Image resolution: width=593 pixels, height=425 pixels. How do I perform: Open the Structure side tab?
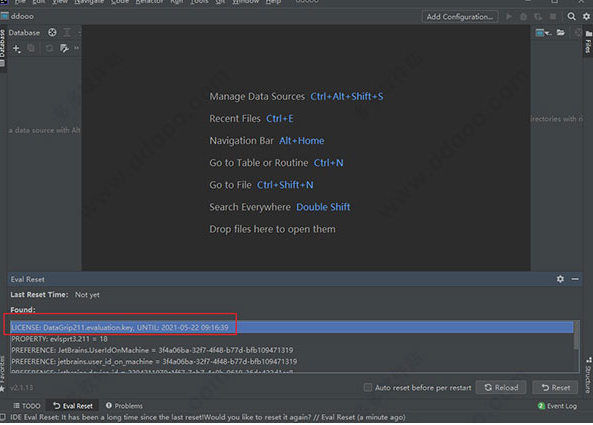pos(588,375)
